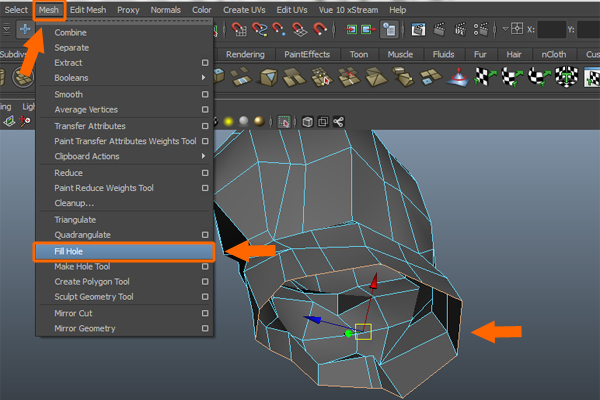Choose Triangulate in the Mesh menu
Image resolution: width=600 pixels, height=400 pixels.
click(75, 219)
